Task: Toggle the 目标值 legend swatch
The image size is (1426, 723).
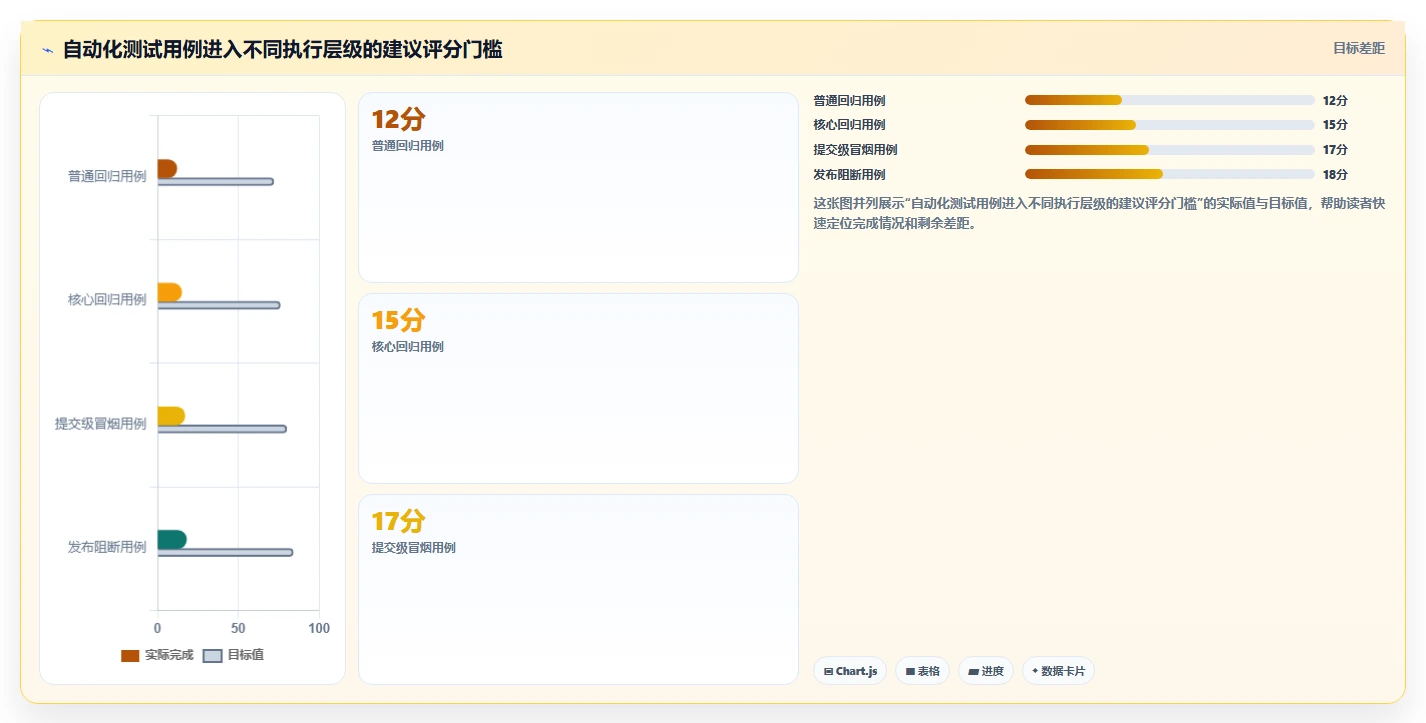Action: pyautogui.click(x=212, y=656)
